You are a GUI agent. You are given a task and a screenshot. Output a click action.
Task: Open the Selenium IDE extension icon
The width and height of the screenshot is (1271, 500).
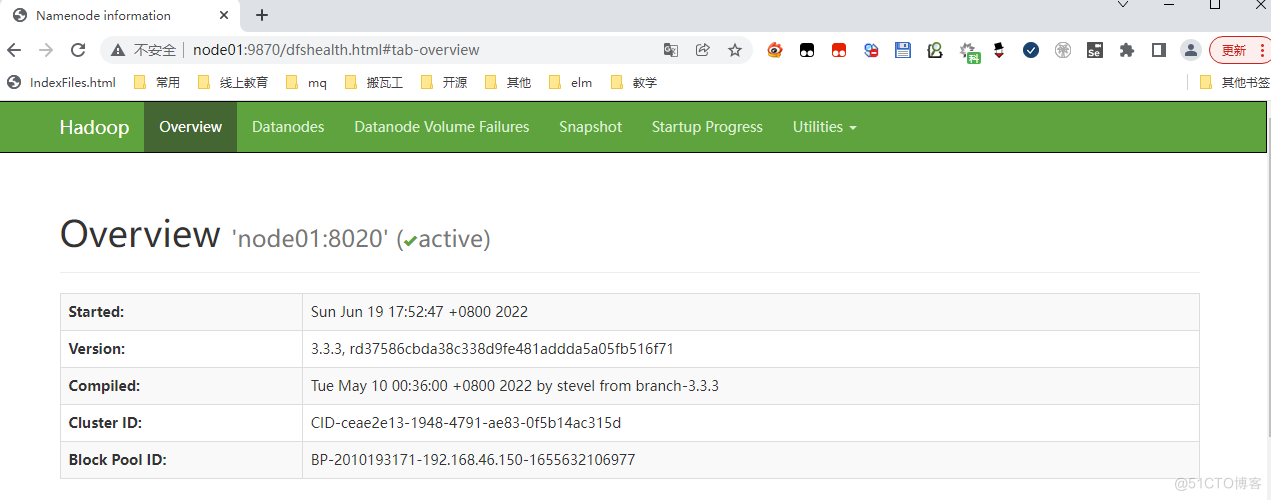1095,50
